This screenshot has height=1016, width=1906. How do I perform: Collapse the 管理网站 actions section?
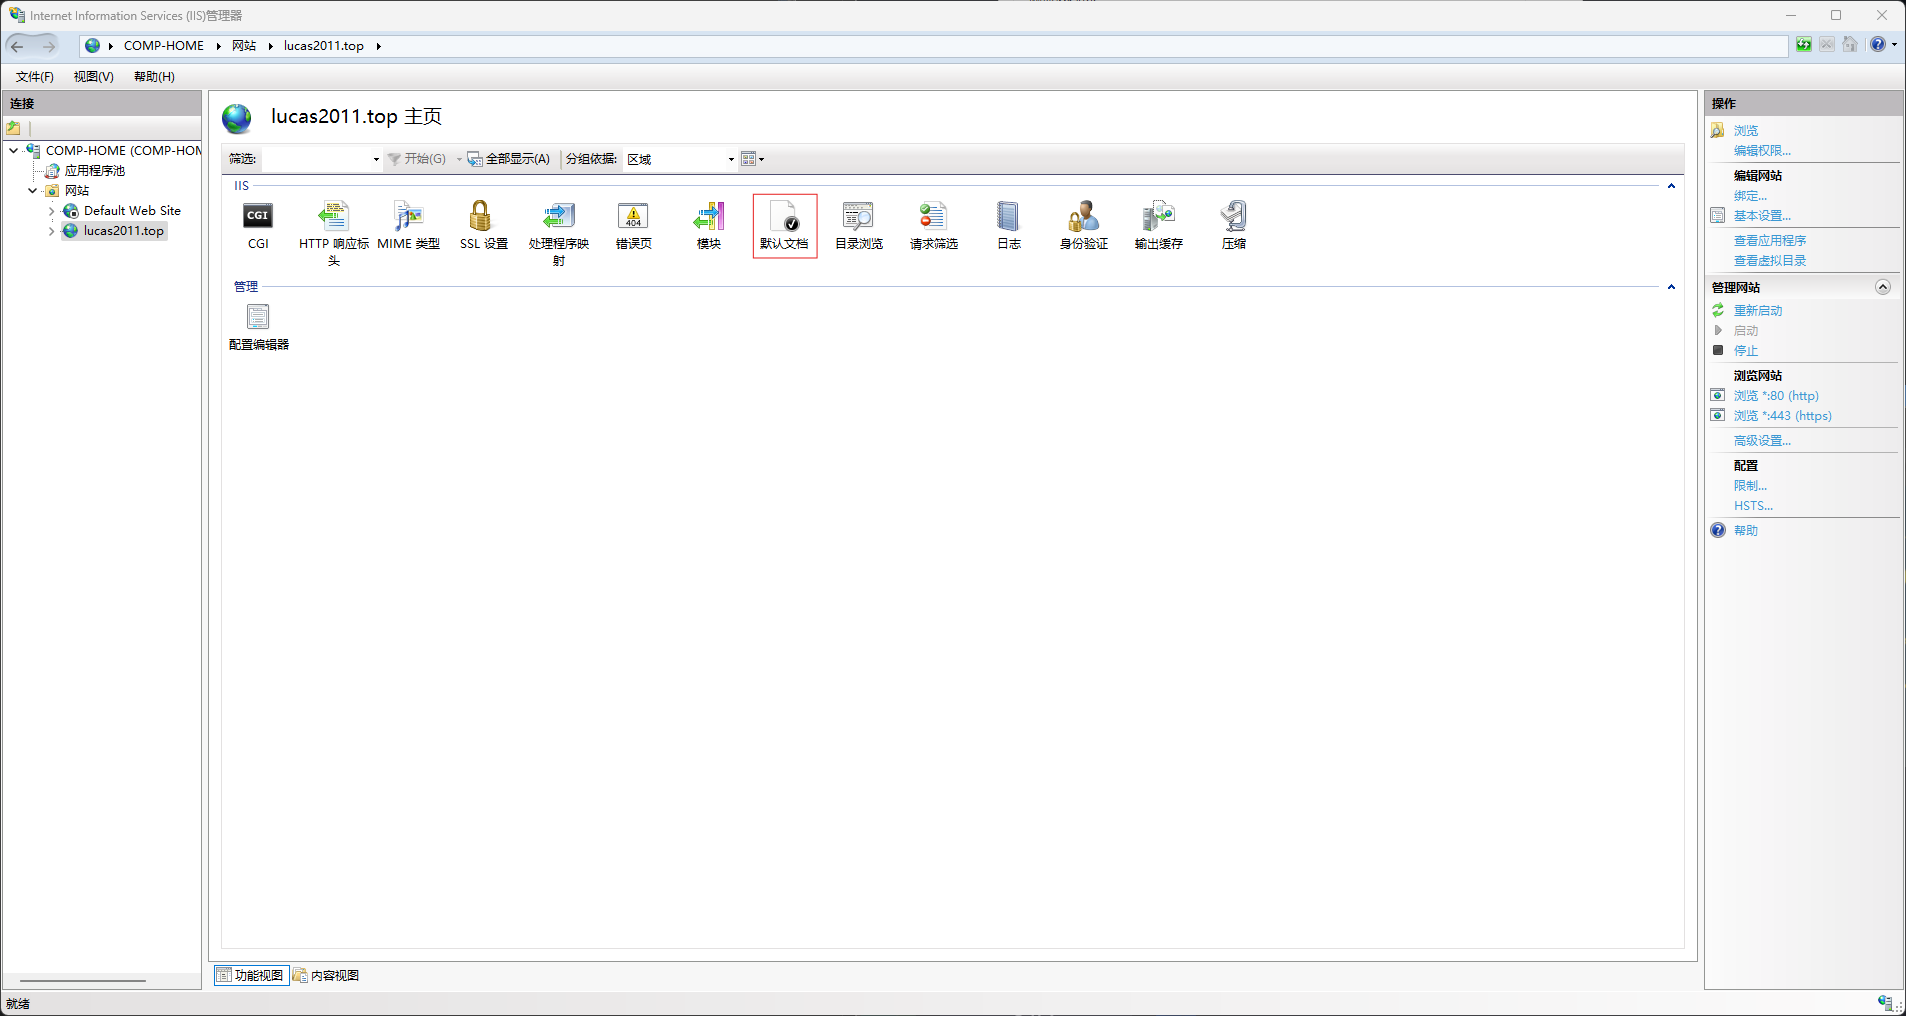(x=1882, y=287)
